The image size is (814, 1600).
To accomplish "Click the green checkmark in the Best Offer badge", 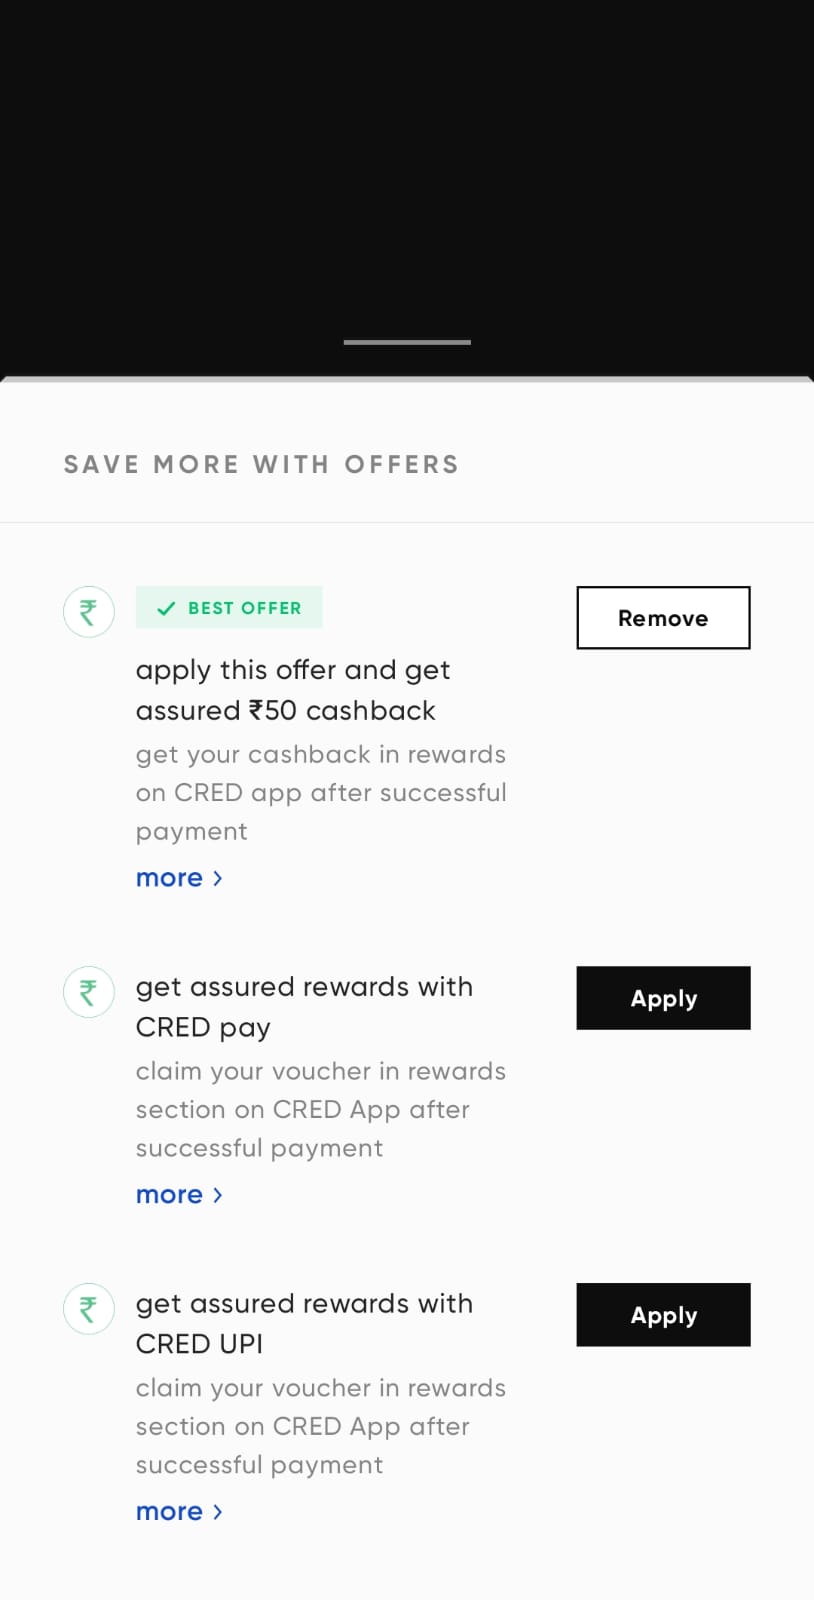I will point(166,608).
